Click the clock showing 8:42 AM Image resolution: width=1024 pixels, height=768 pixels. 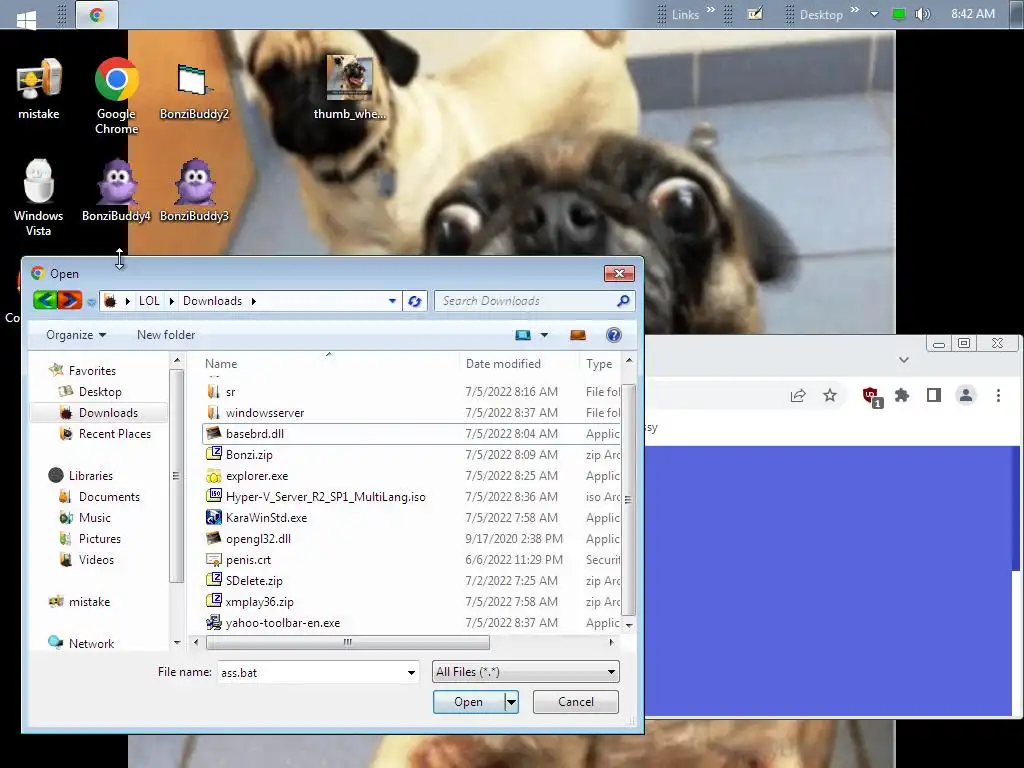(x=972, y=14)
